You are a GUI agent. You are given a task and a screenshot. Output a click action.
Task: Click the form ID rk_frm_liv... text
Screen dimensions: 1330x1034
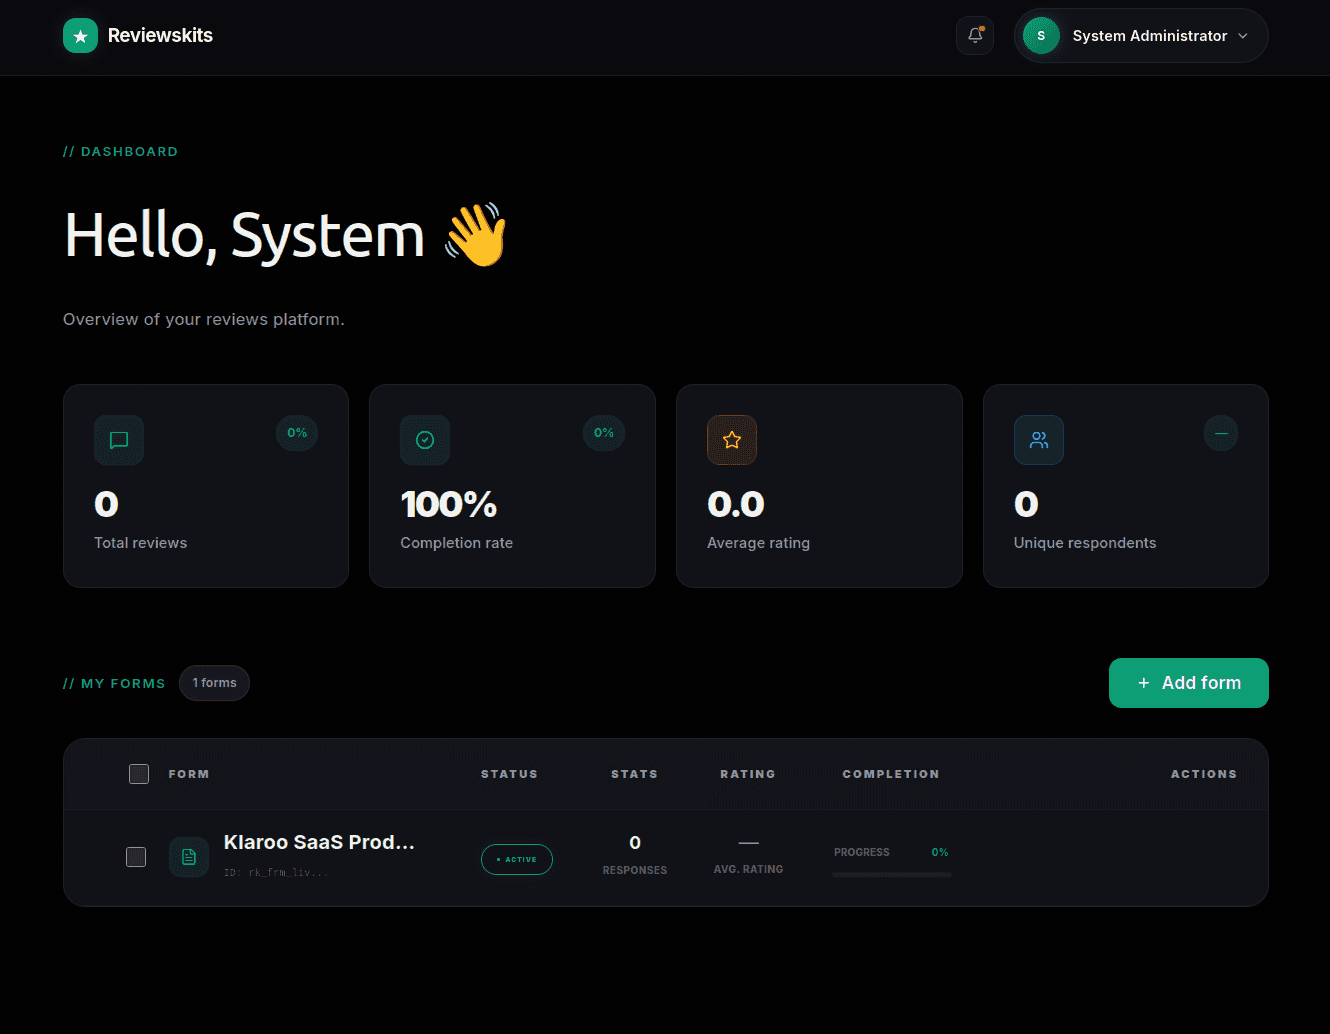[276, 873]
